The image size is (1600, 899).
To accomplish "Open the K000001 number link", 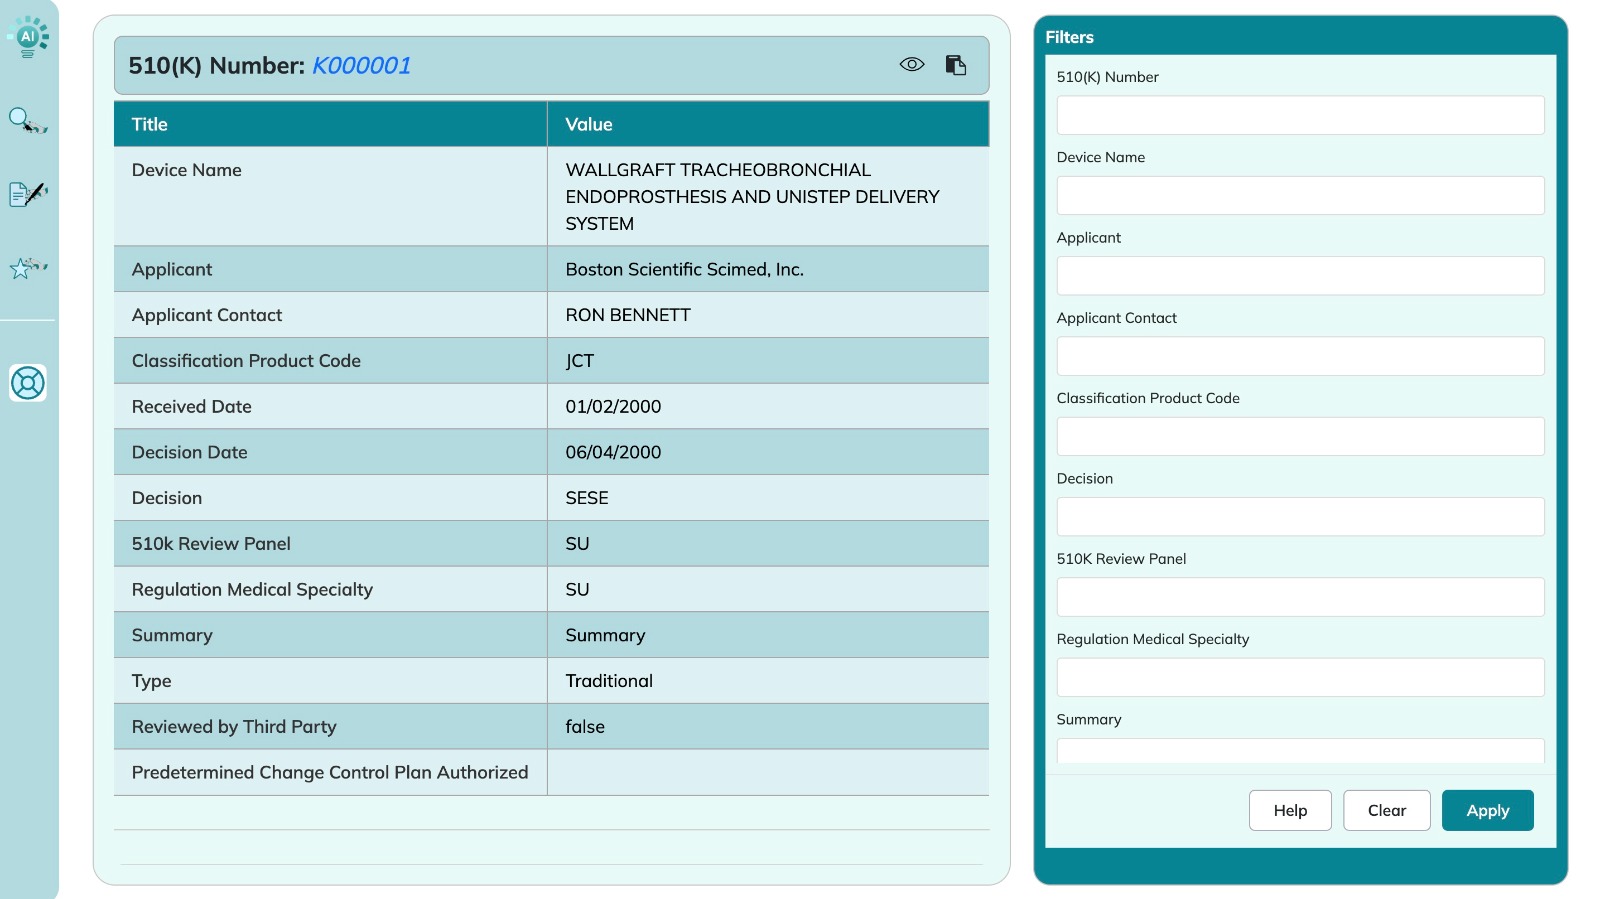I will pos(361,66).
